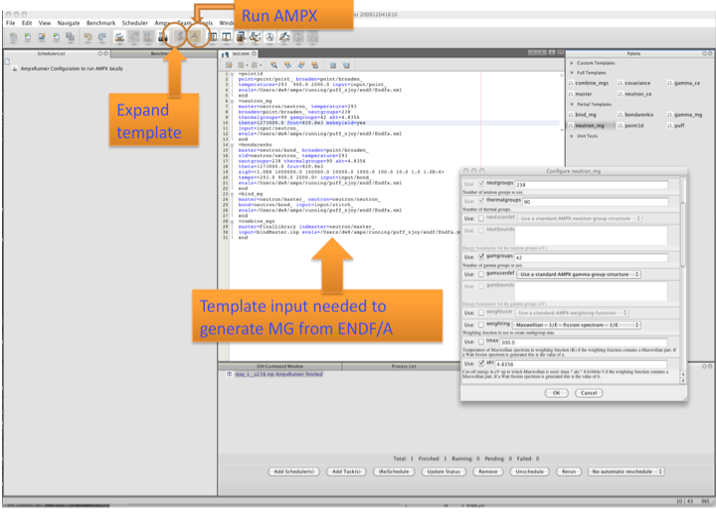Open the View menu
The height and width of the screenshot is (521, 716).
(44, 23)
